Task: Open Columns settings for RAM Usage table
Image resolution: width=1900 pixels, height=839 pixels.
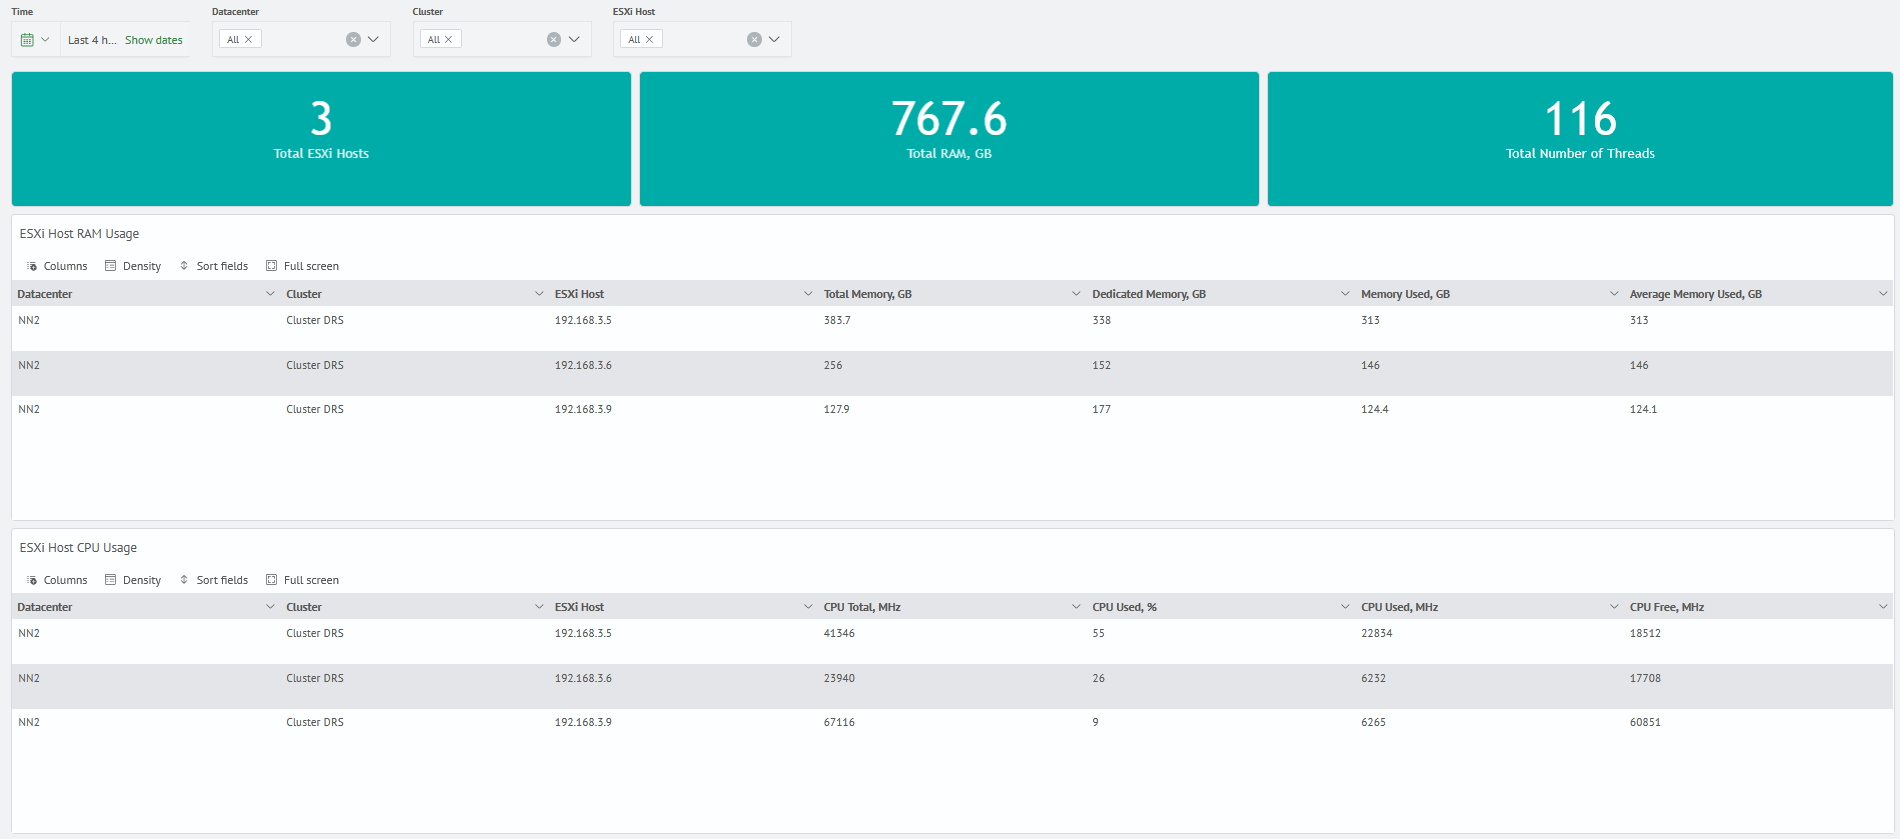Action: [57, 266]
